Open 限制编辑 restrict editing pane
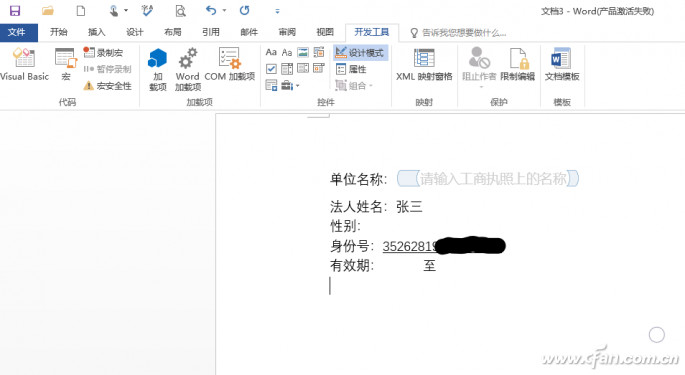 [518, 64]
